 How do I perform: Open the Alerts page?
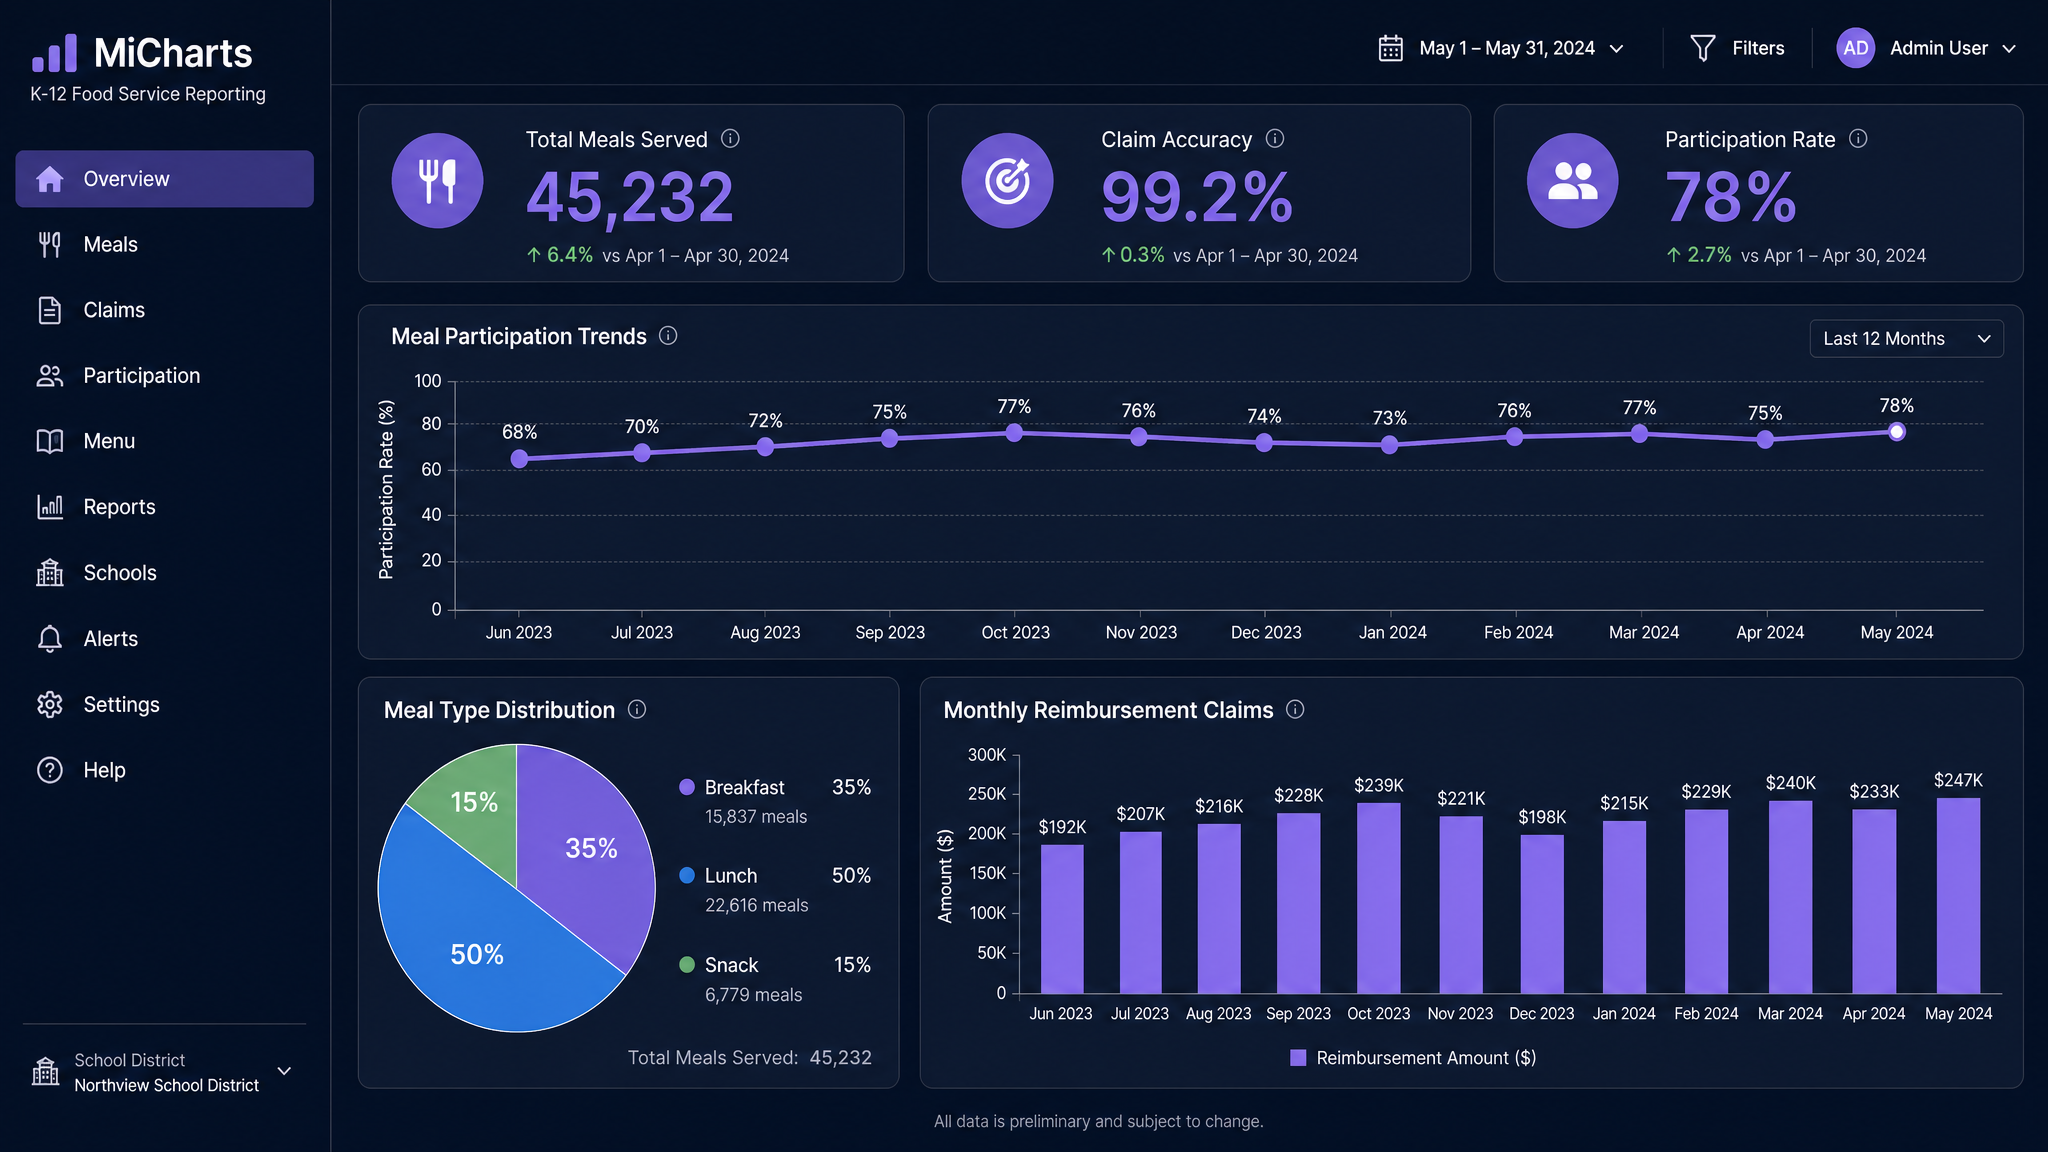point(164,639)
